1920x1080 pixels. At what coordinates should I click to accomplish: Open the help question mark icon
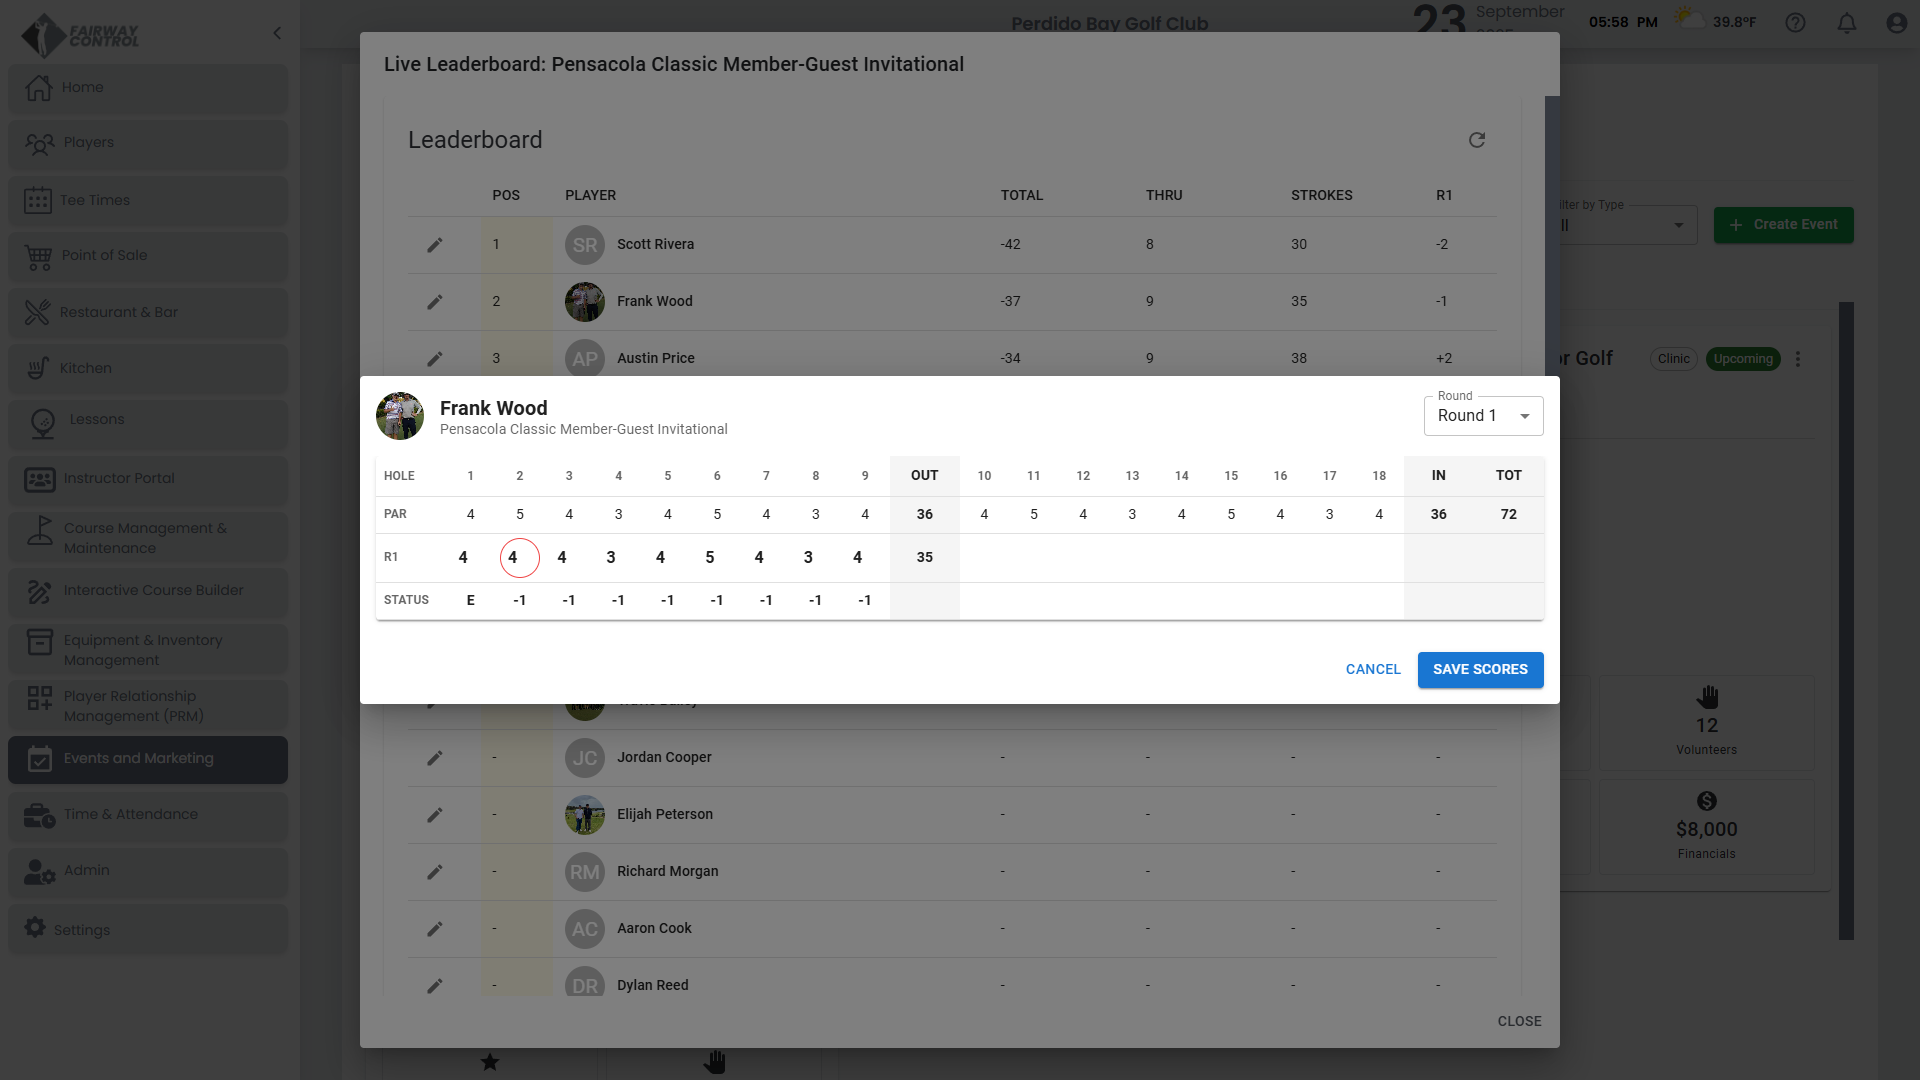coord(1795,23)
